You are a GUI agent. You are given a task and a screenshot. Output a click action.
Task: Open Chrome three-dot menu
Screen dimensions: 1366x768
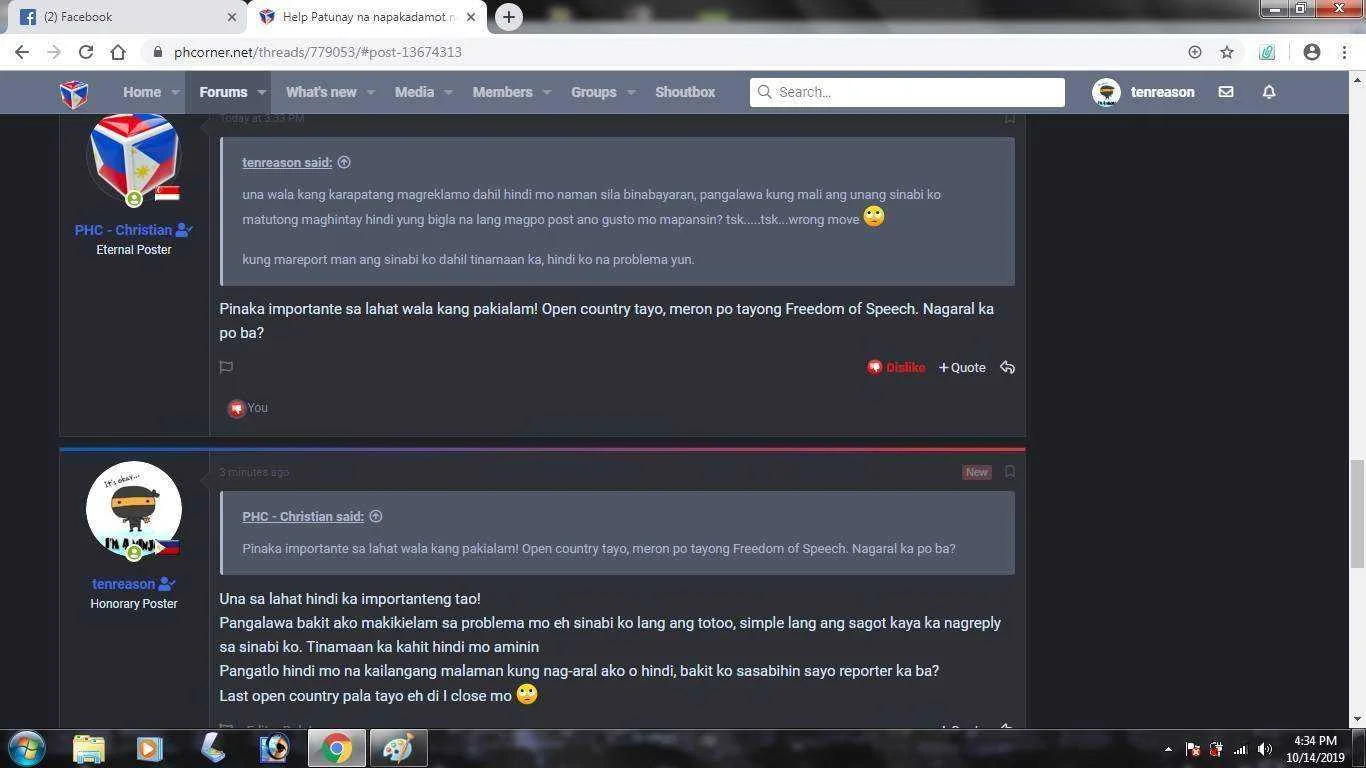pos(1345,52)
